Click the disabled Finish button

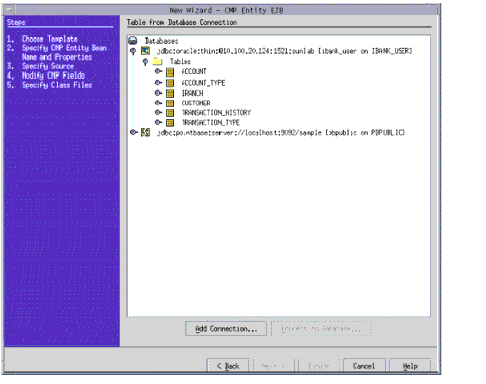[x=319, y=366]
